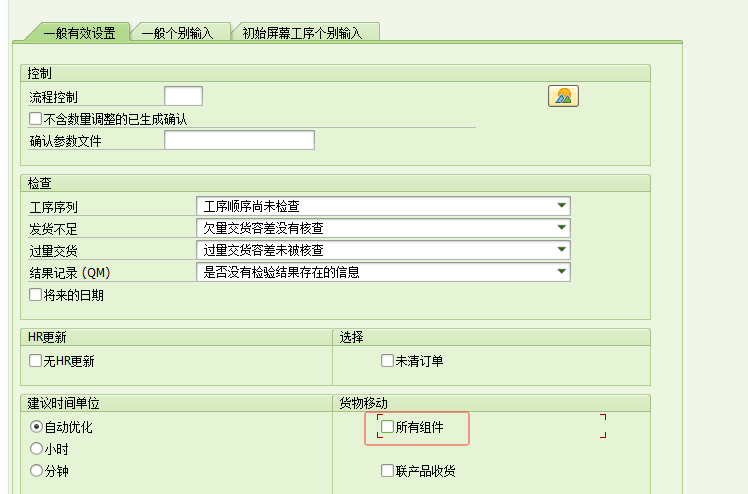The image size is (748, 494).
Task: Check the 未清订单 option
Action: point(388,361)
